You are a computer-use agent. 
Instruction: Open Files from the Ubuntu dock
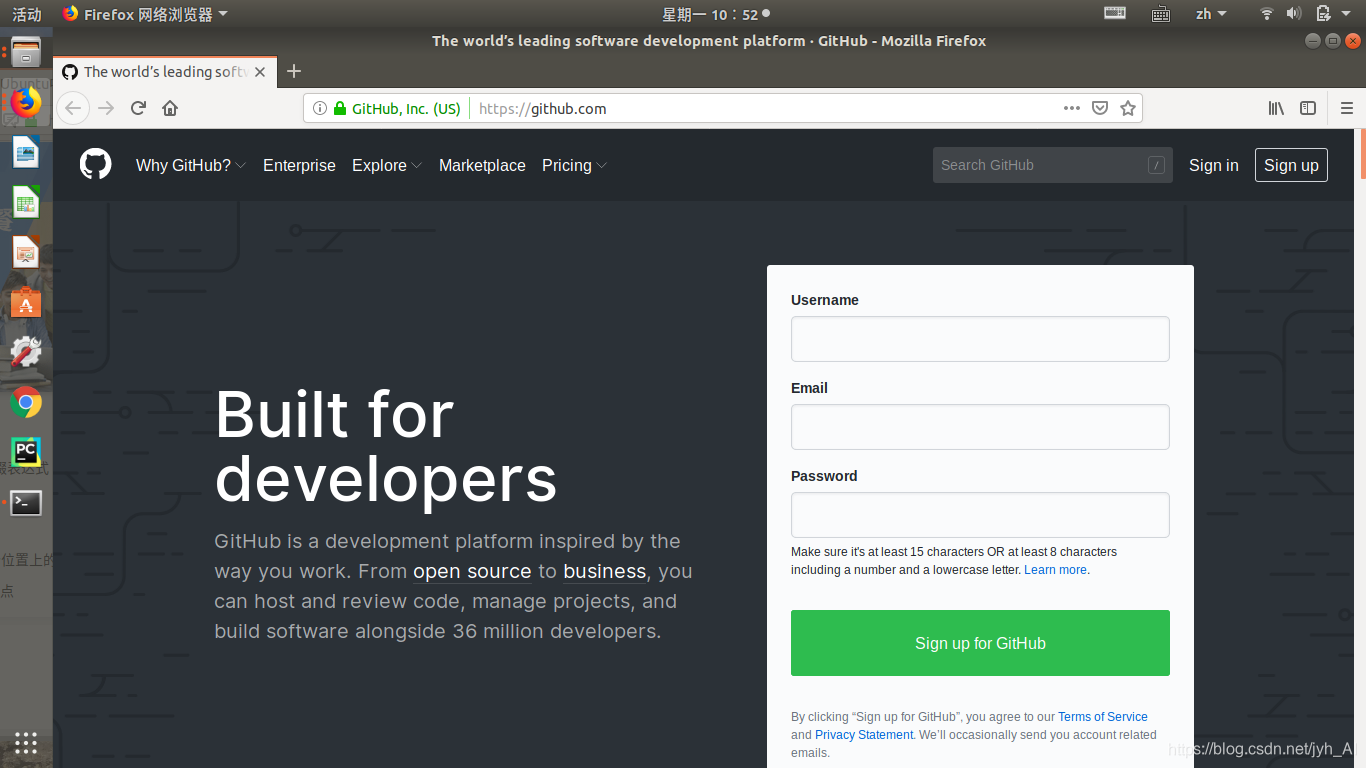26,52
